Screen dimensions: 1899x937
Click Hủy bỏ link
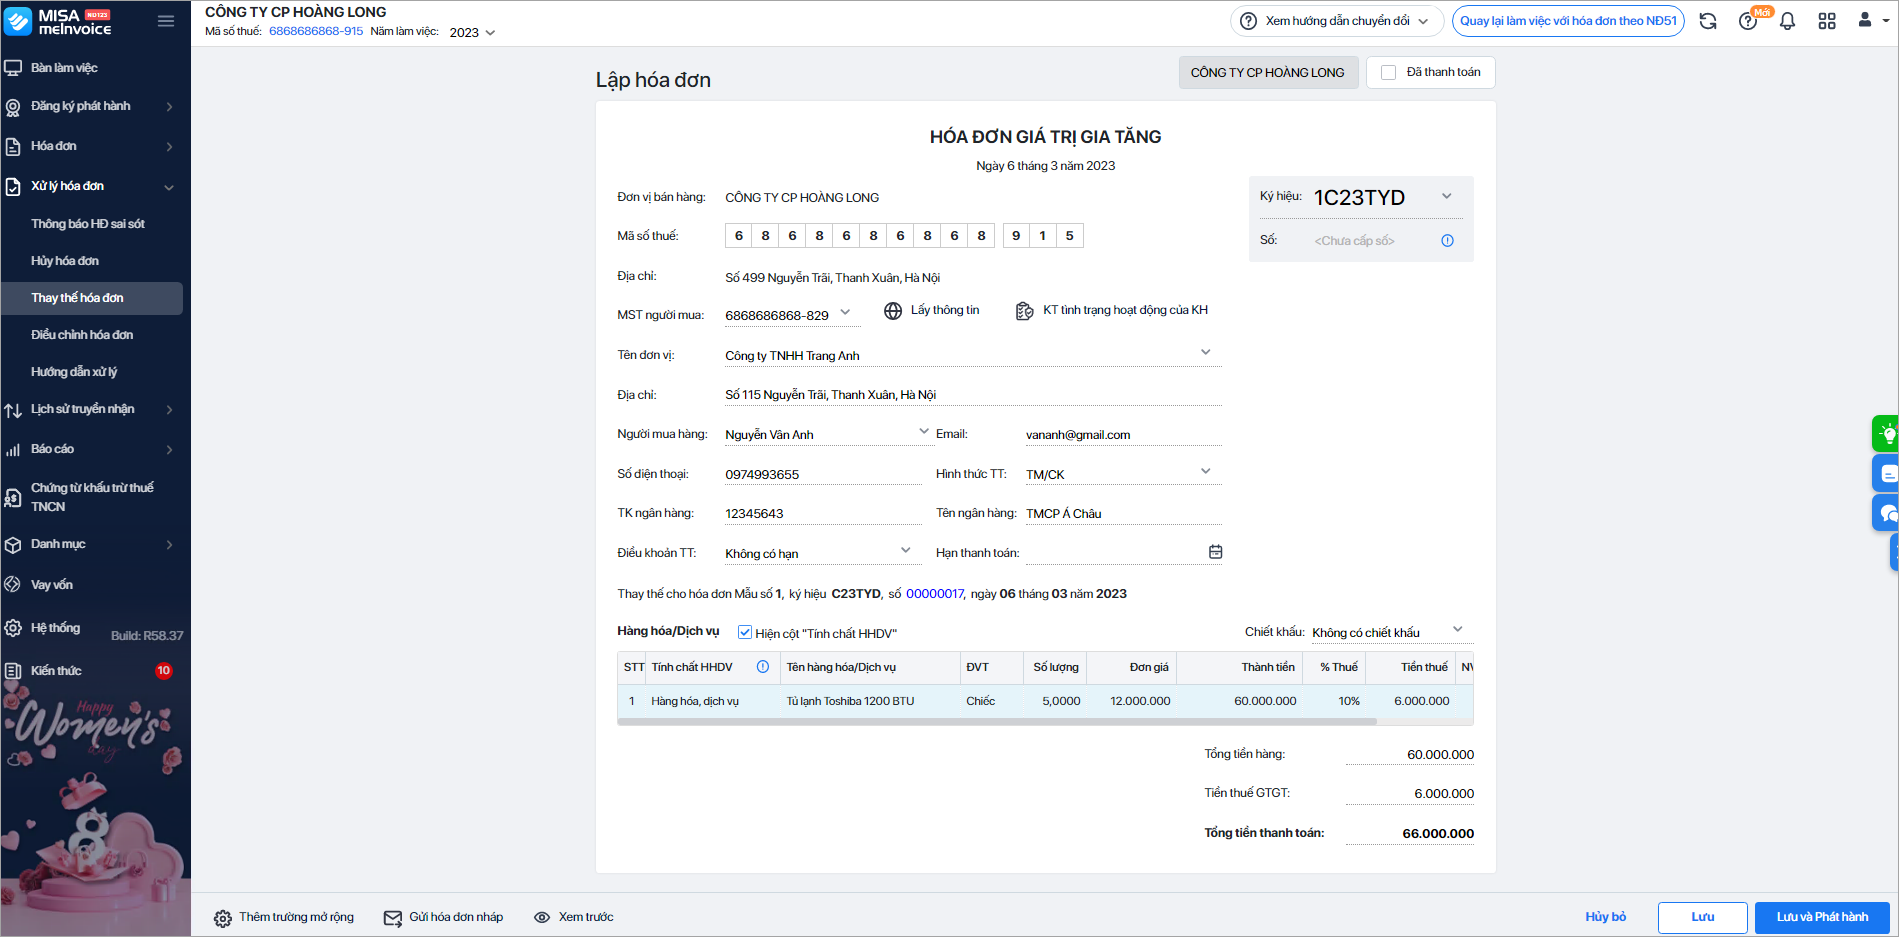[1605, 917]
